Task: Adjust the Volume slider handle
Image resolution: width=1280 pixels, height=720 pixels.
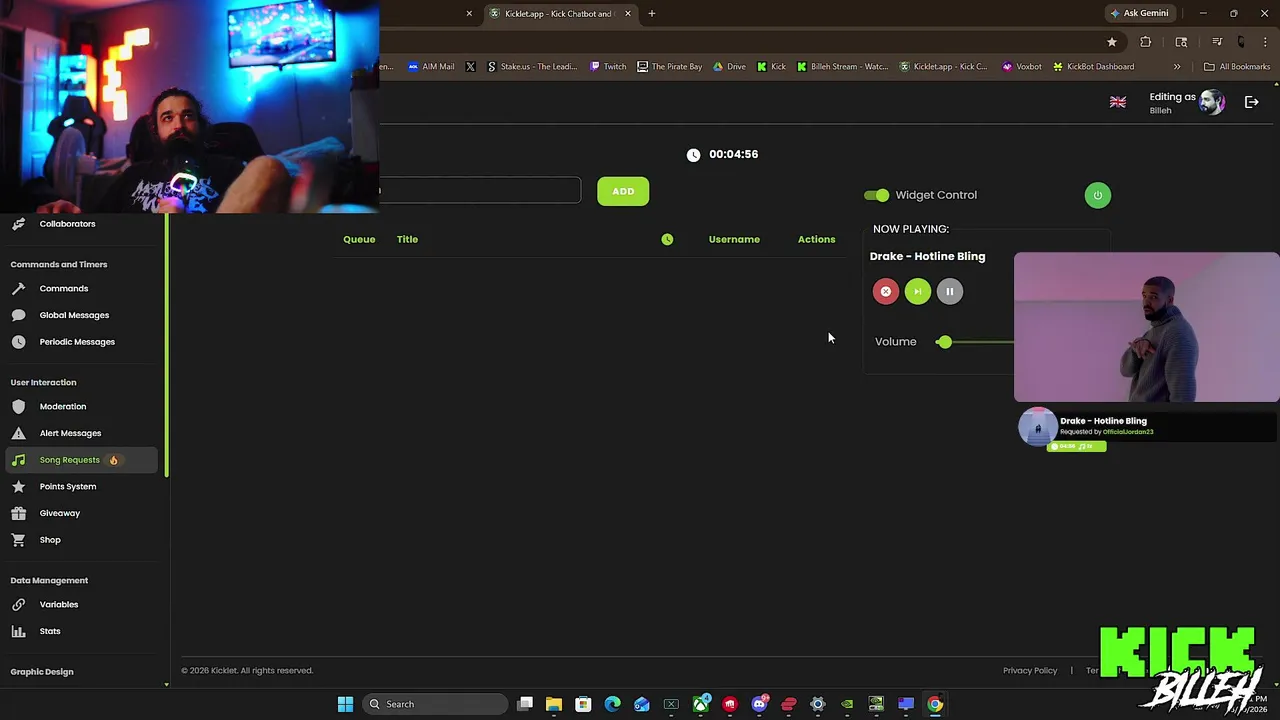Action: pos(944,342)
